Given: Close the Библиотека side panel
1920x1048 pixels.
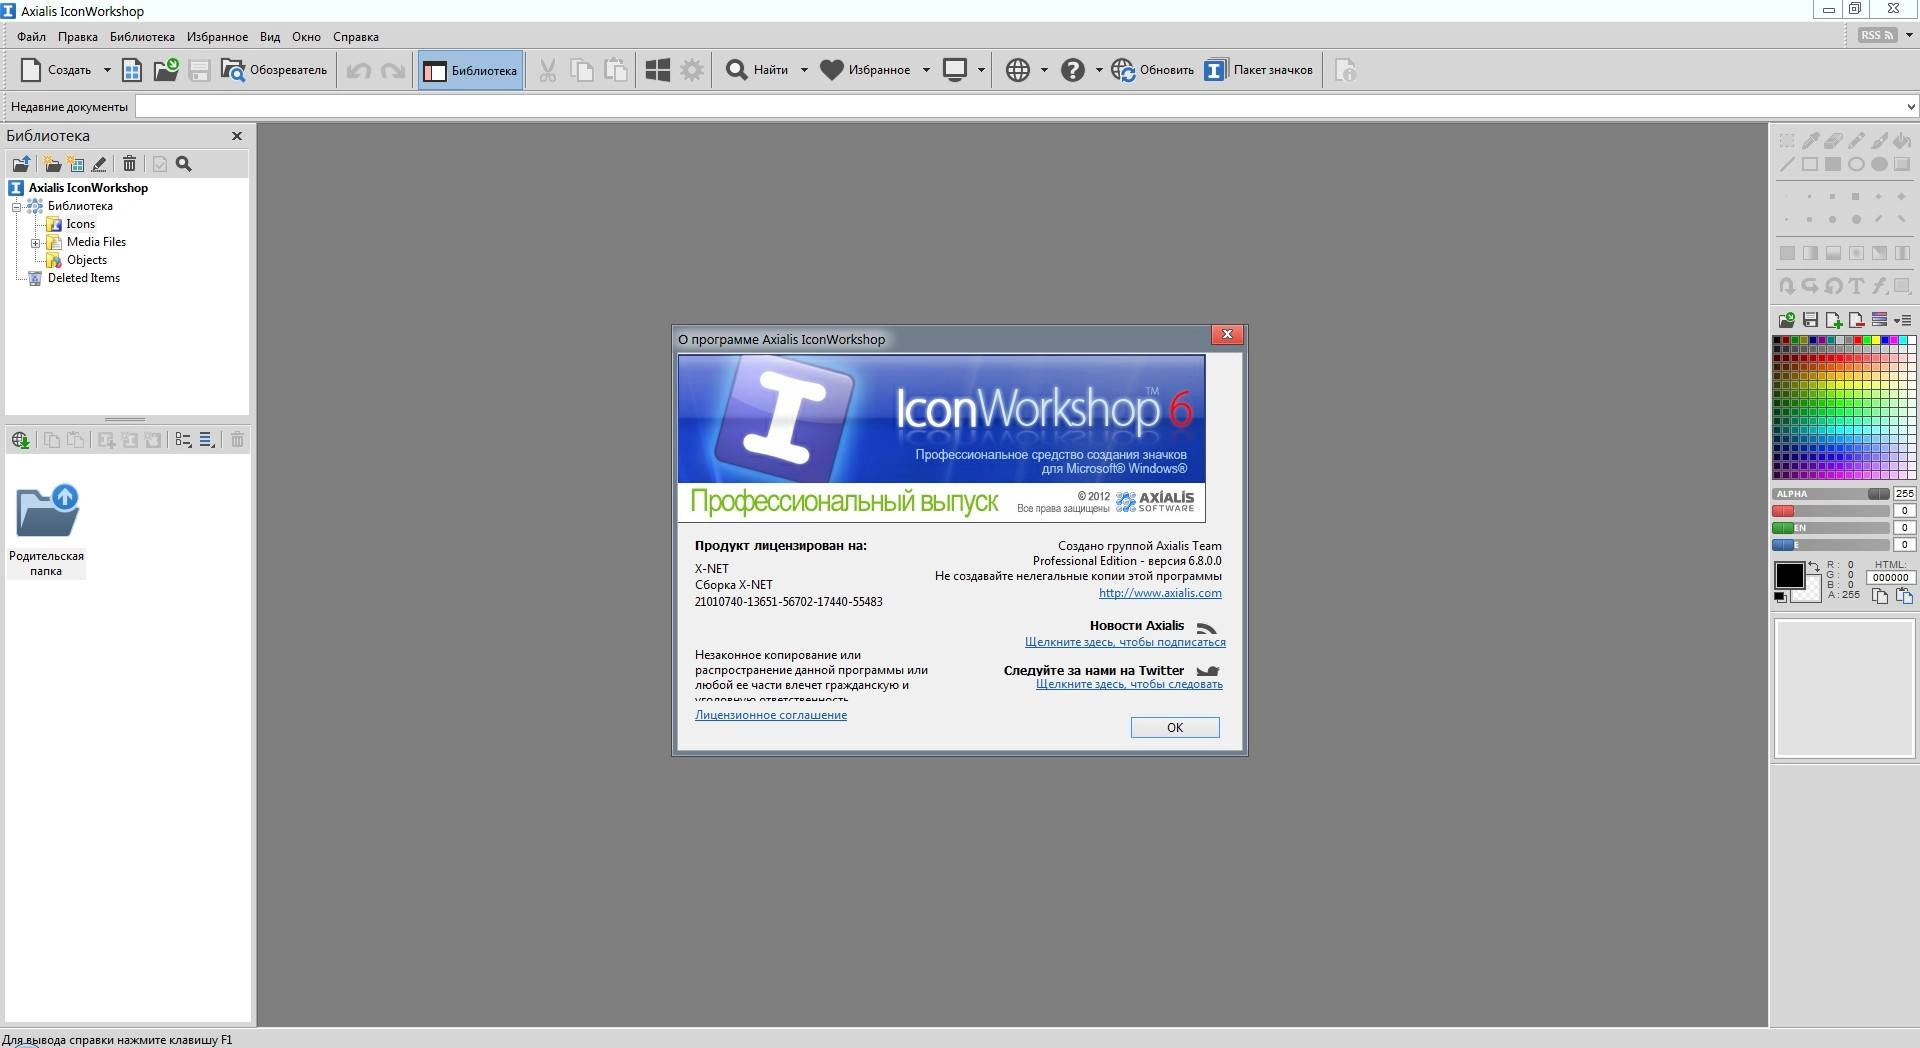Looking at the screenshot, I should tap(237, 136).
